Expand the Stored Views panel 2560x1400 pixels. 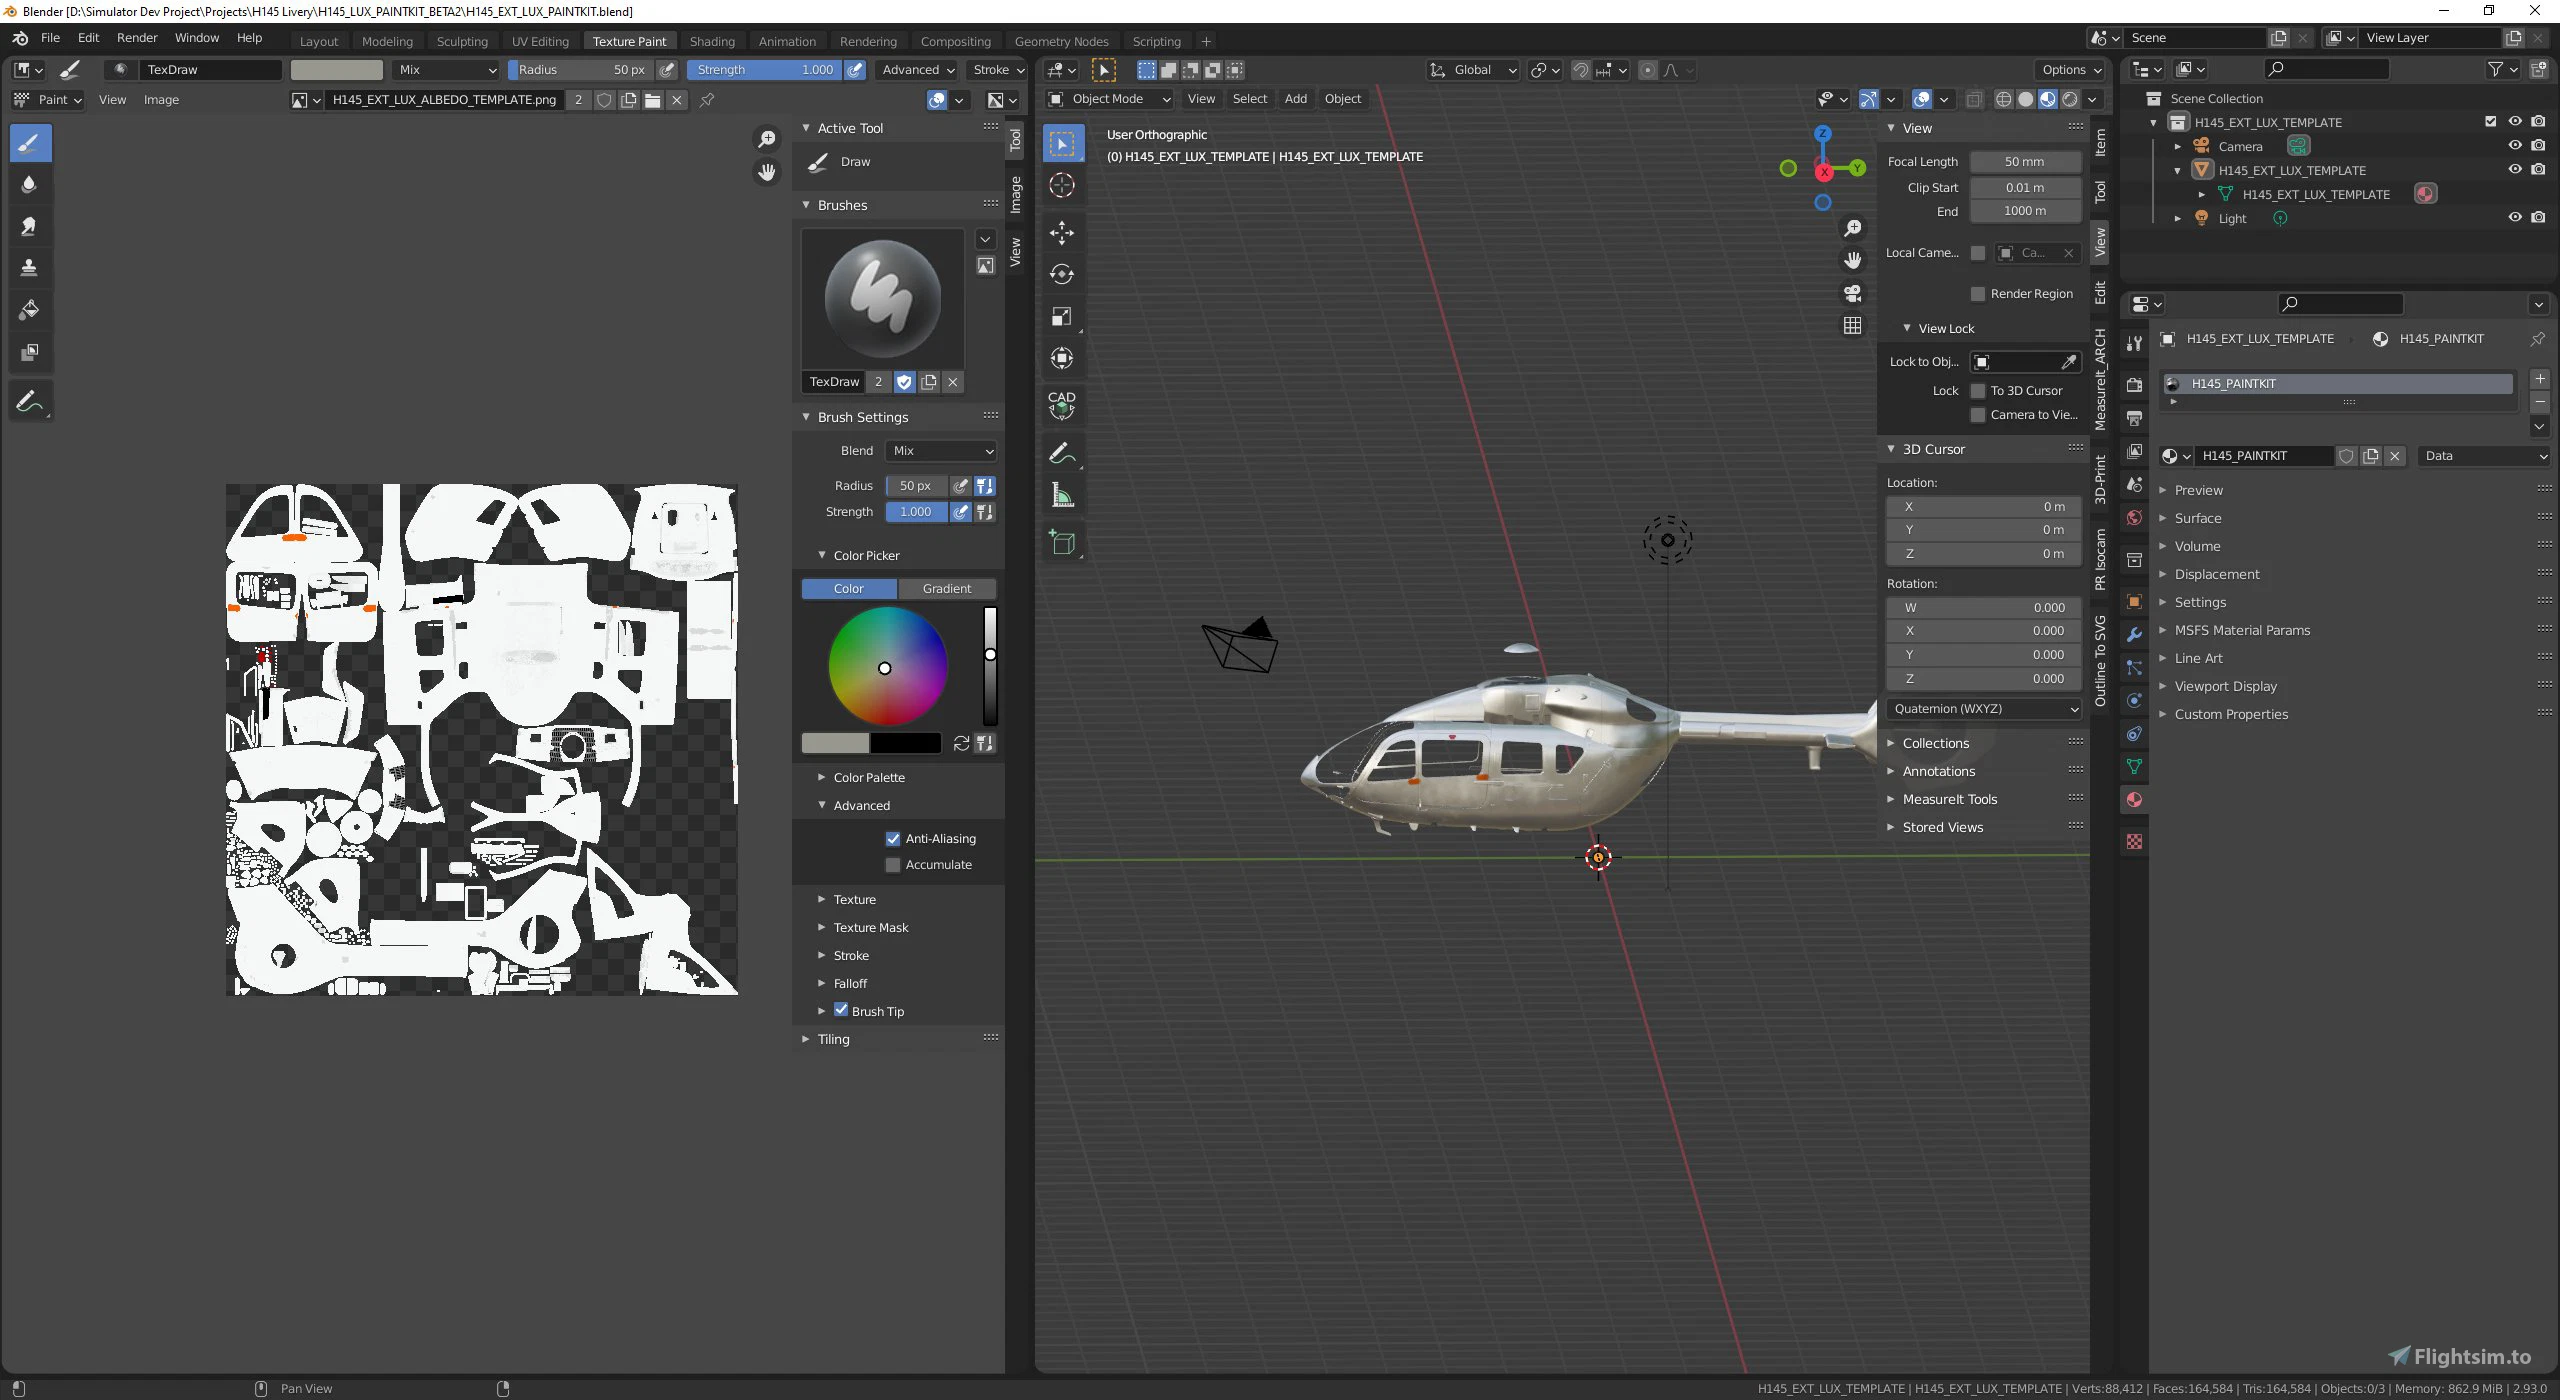tap(1942, 828)
